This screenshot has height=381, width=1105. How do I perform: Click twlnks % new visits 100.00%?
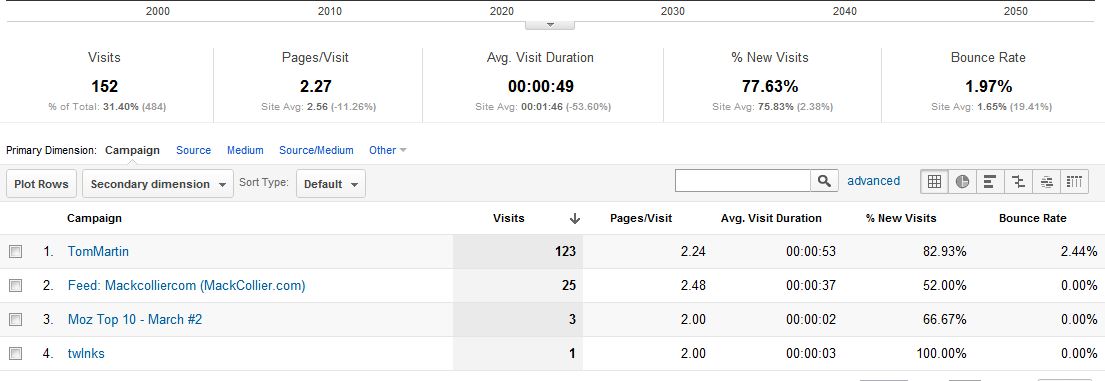942,353
